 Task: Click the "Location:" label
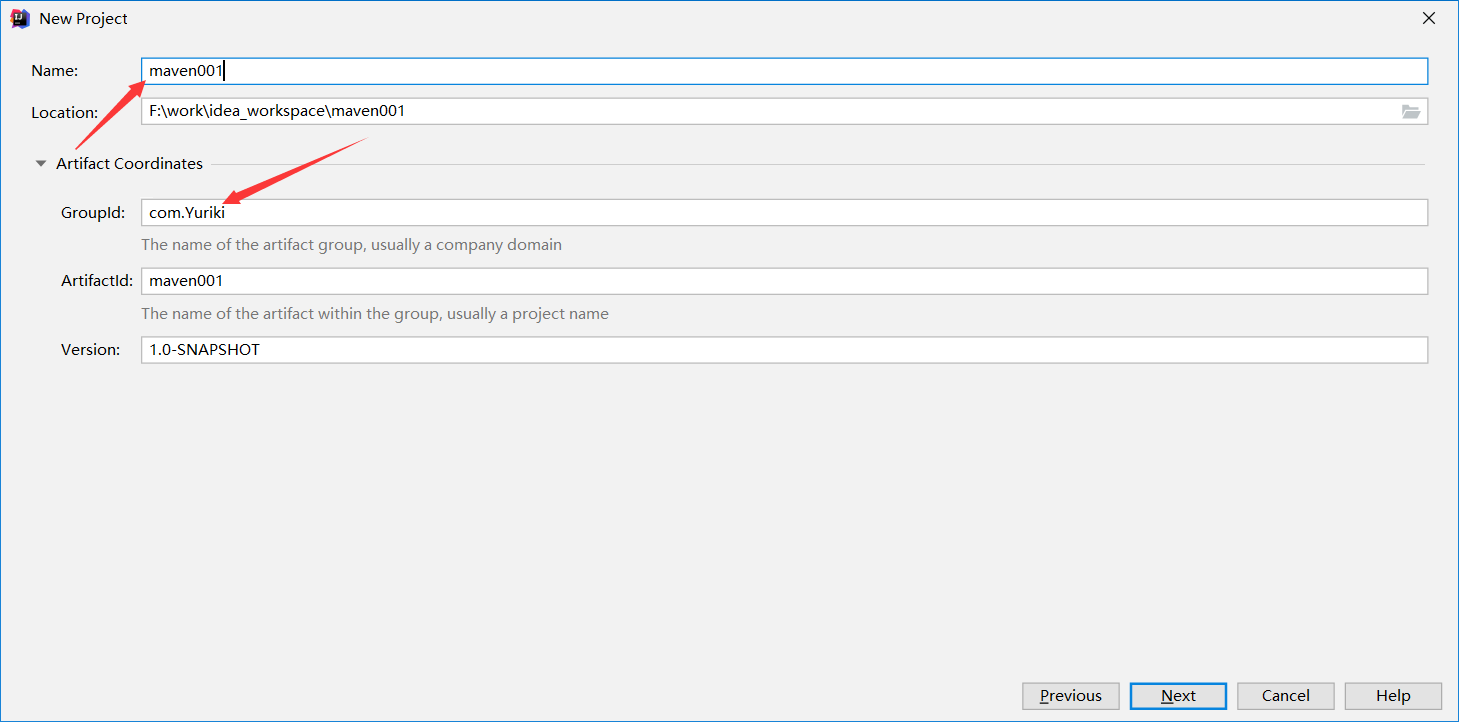pyautogui.click(x=65, y=113)
